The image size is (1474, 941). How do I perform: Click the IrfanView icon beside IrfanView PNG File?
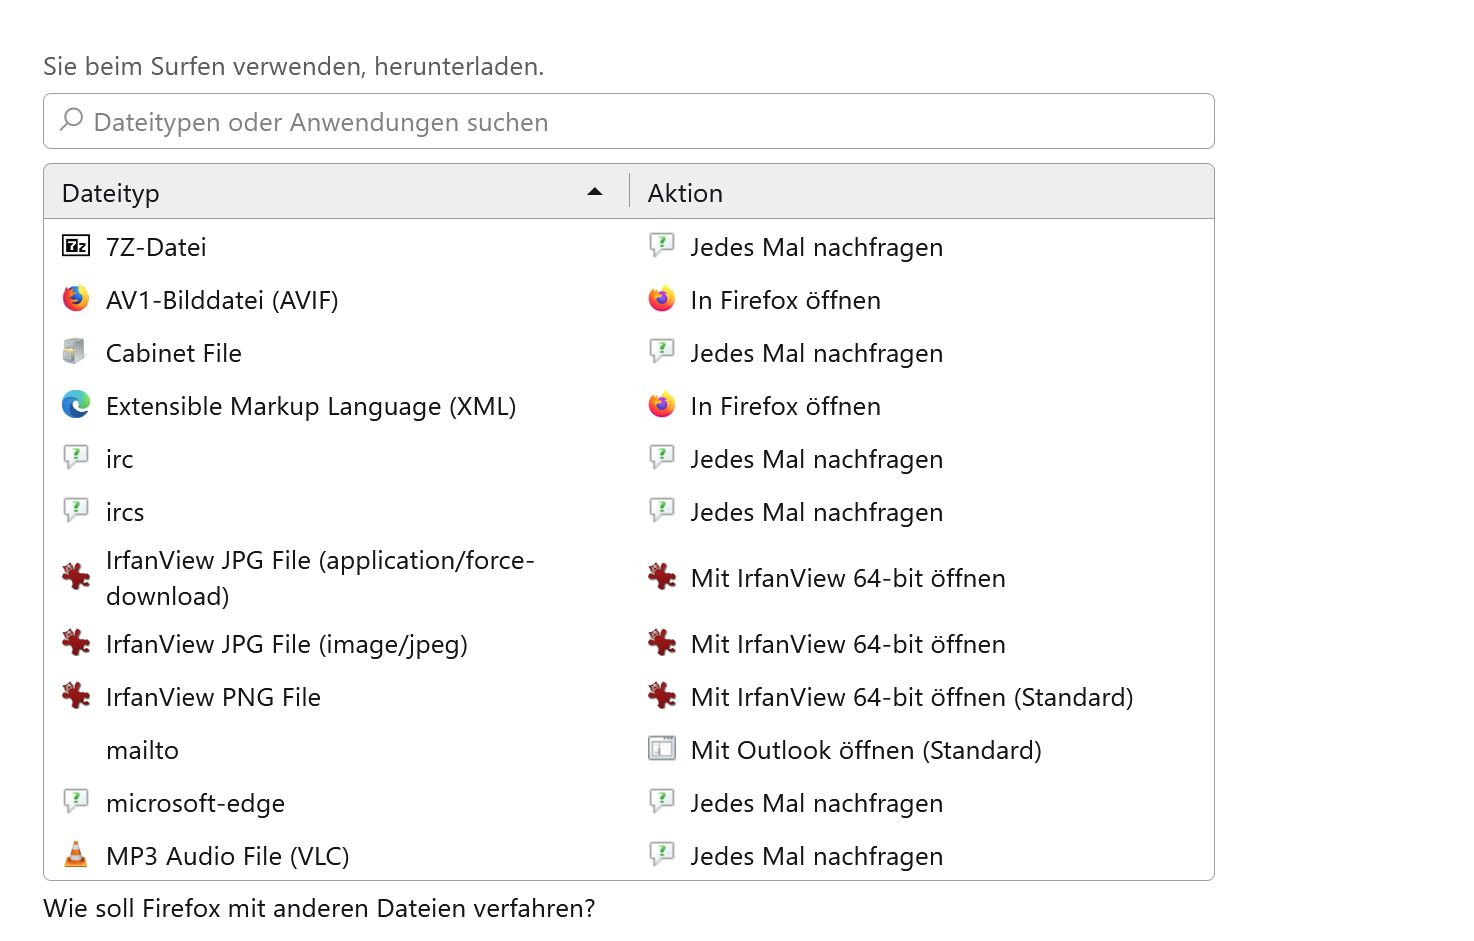pyautogui.click(x=76, y=696)
